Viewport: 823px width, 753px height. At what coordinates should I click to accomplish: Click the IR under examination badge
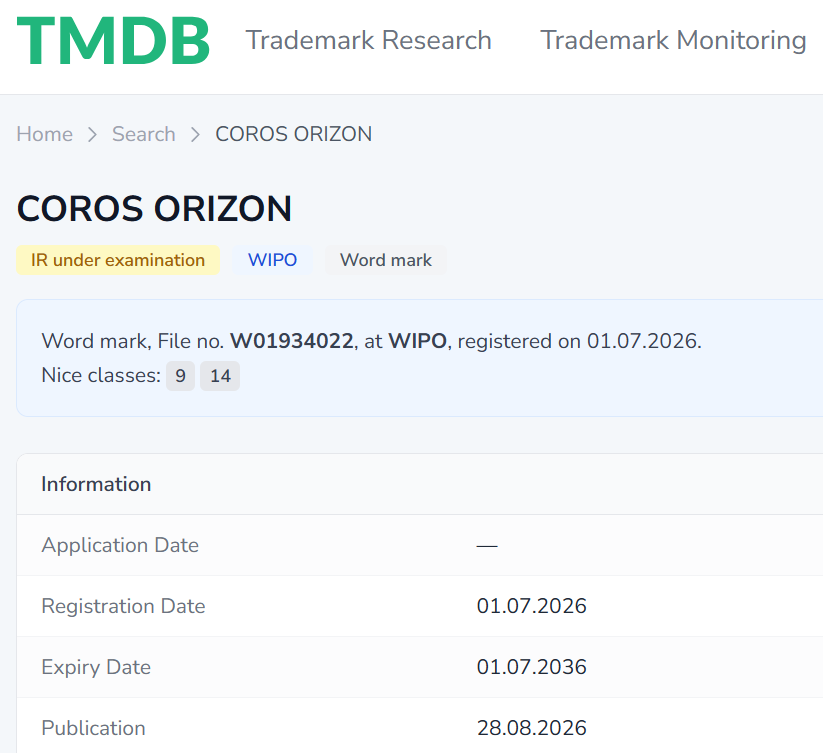pos(118,260)
